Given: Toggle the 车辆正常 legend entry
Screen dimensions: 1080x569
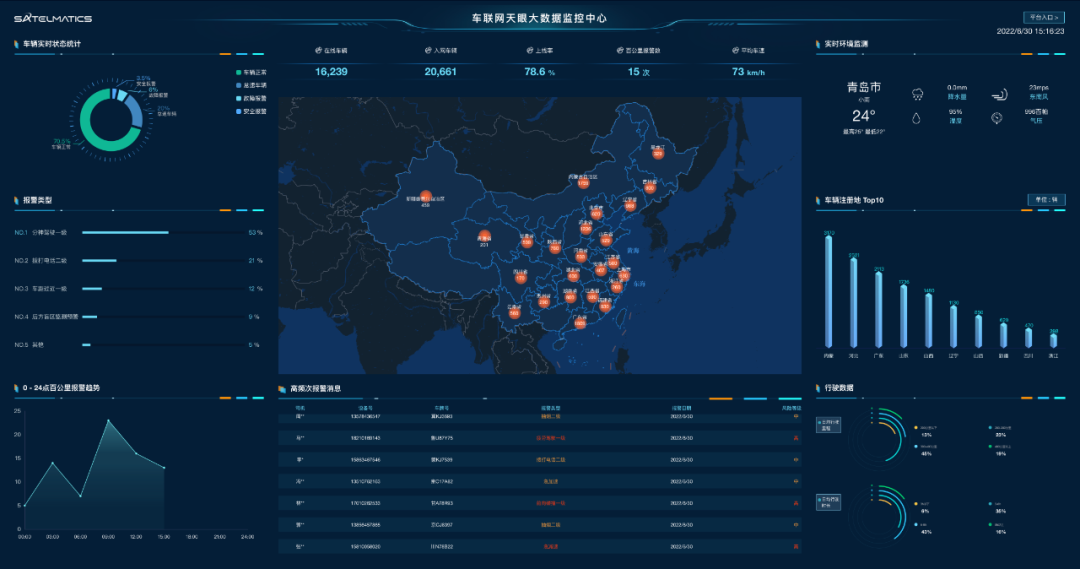Looking at the screenshot, I should click(251, 72).
